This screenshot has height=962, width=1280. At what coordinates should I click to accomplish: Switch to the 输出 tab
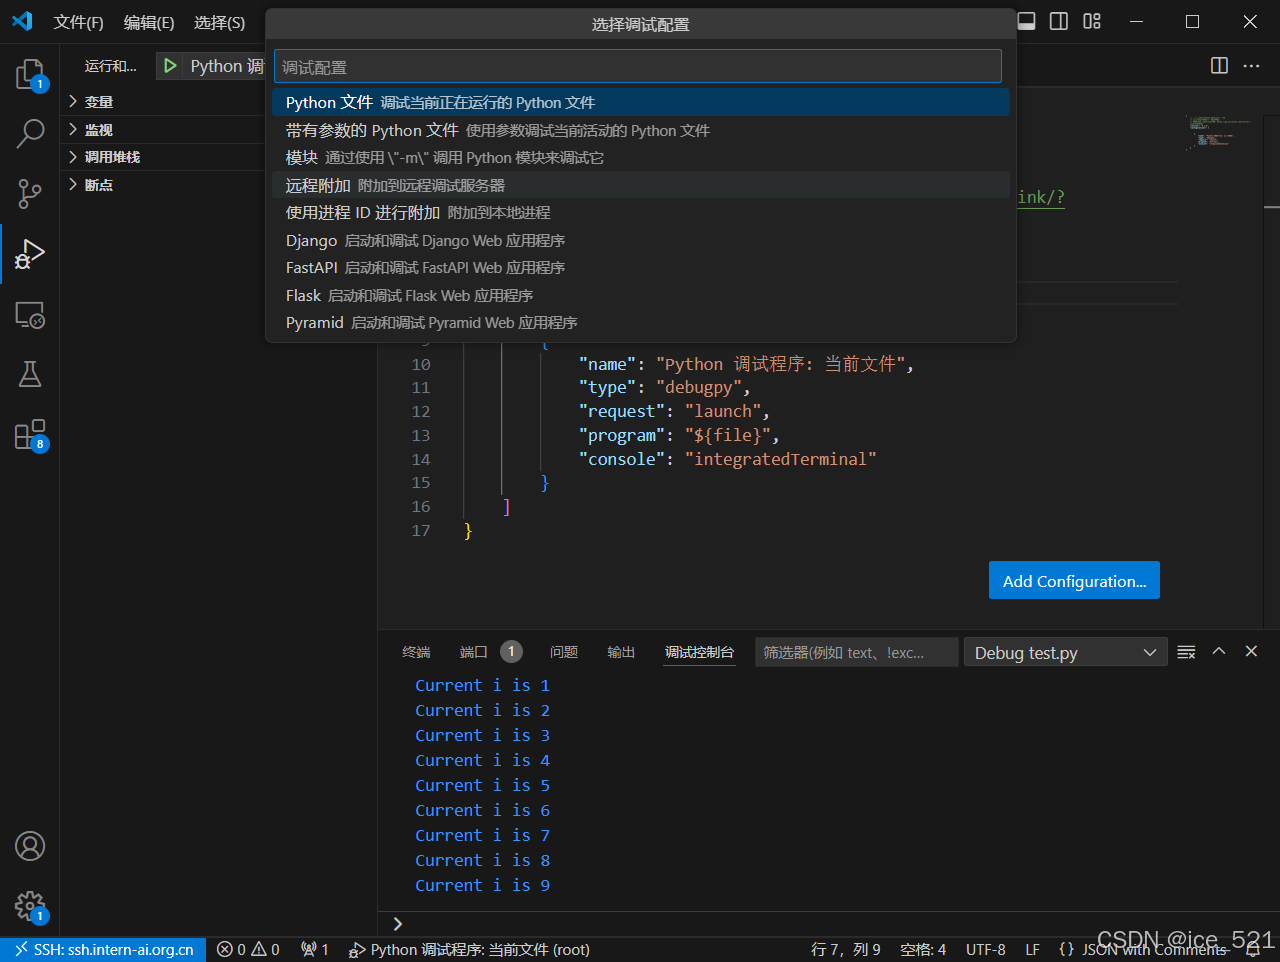(621, 652)
